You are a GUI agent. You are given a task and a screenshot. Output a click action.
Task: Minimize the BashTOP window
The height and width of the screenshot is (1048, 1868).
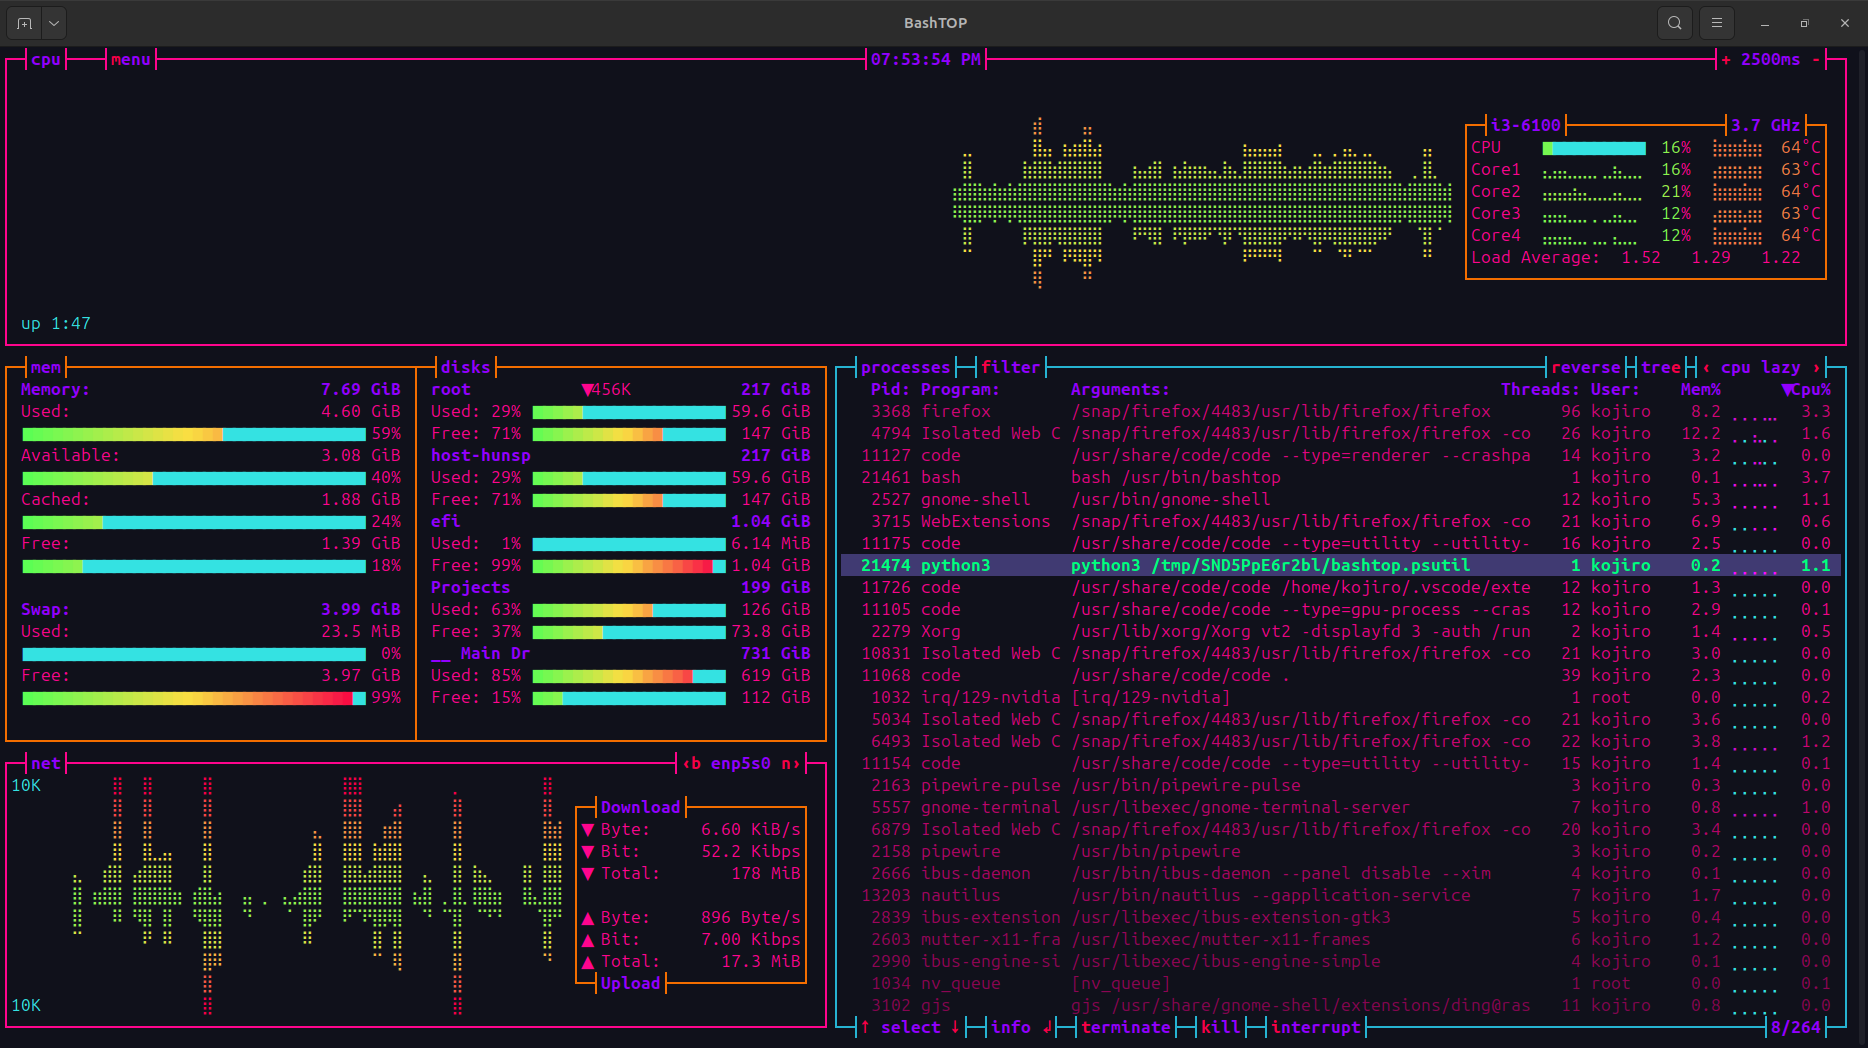click(1765, 23)
